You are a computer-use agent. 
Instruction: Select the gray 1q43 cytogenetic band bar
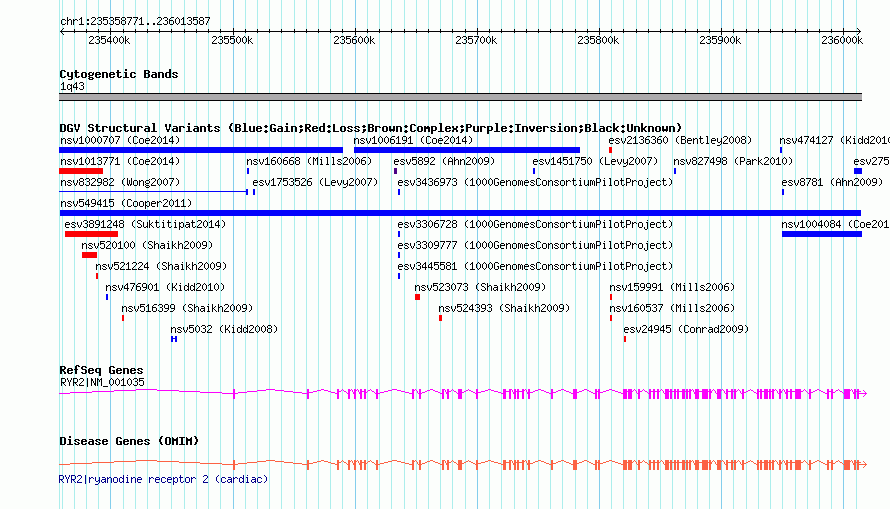(460, 97)
